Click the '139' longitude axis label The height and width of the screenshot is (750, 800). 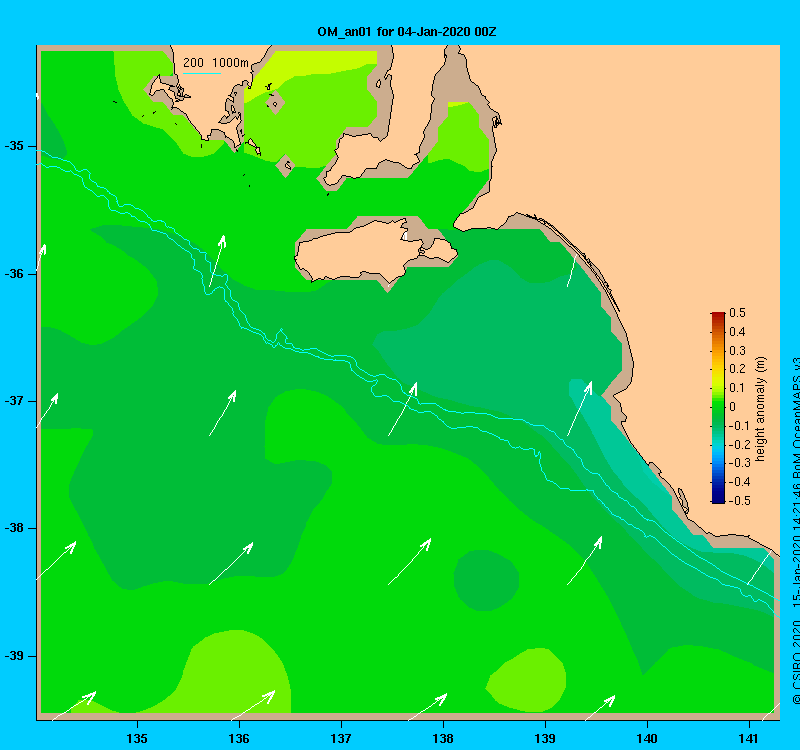[545, 738]
